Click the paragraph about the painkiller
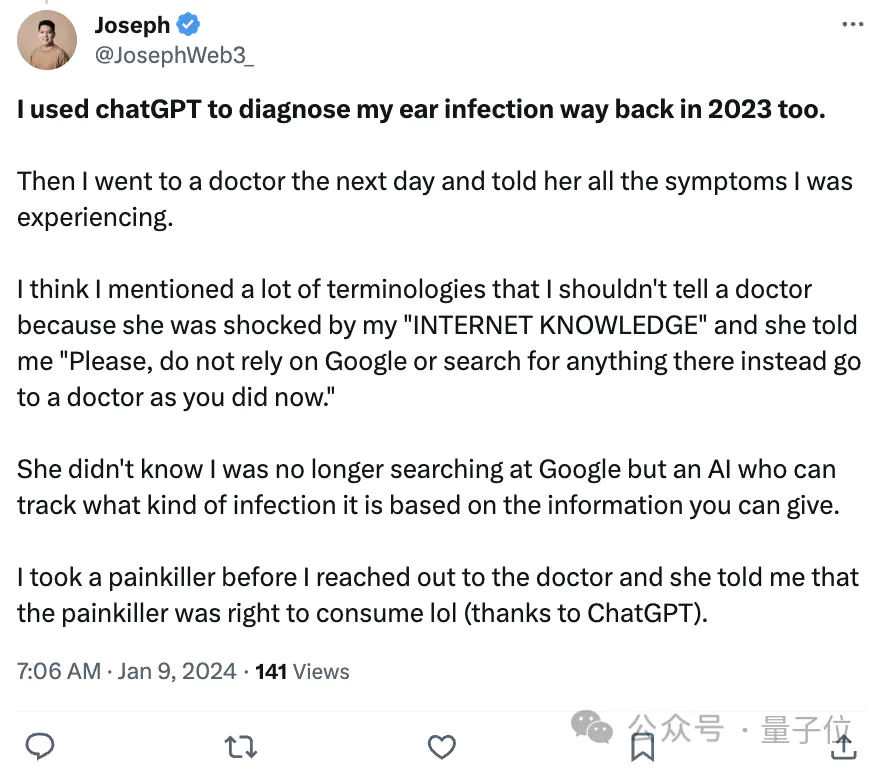 tap(438, 595)
